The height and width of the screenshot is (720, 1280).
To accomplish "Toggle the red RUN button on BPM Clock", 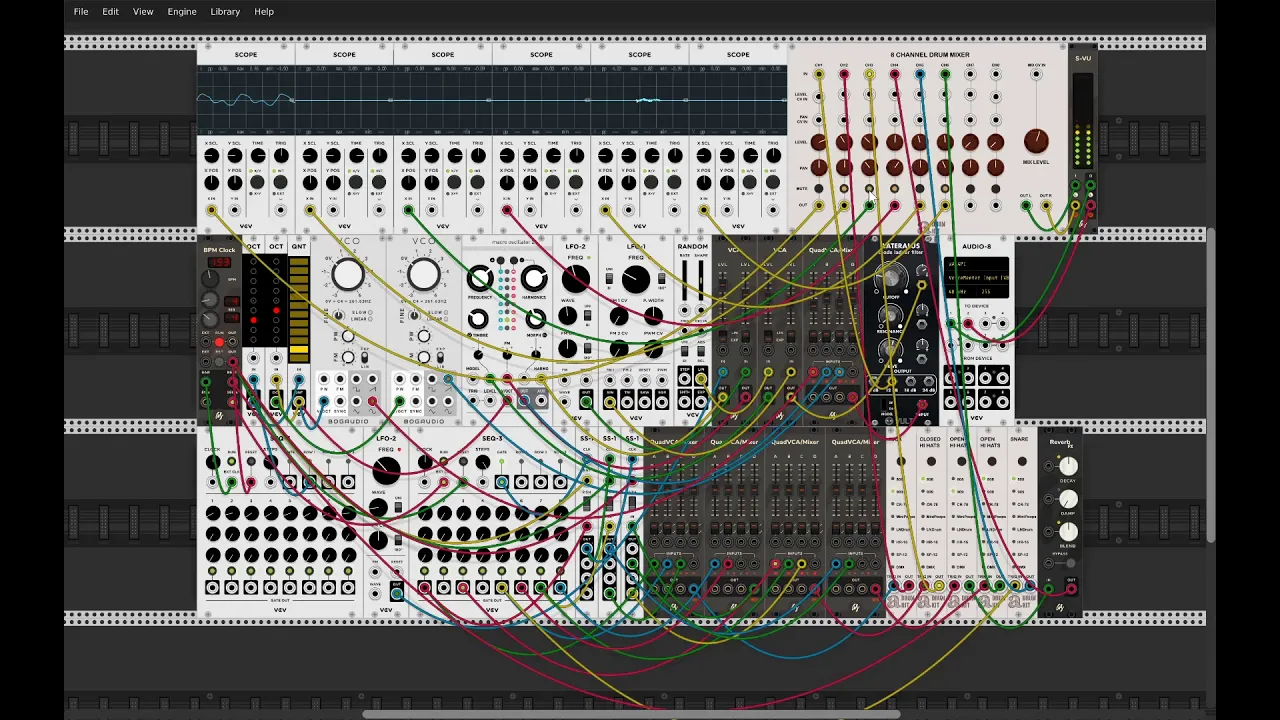I will pyautogui.click(x=219, y=342).
